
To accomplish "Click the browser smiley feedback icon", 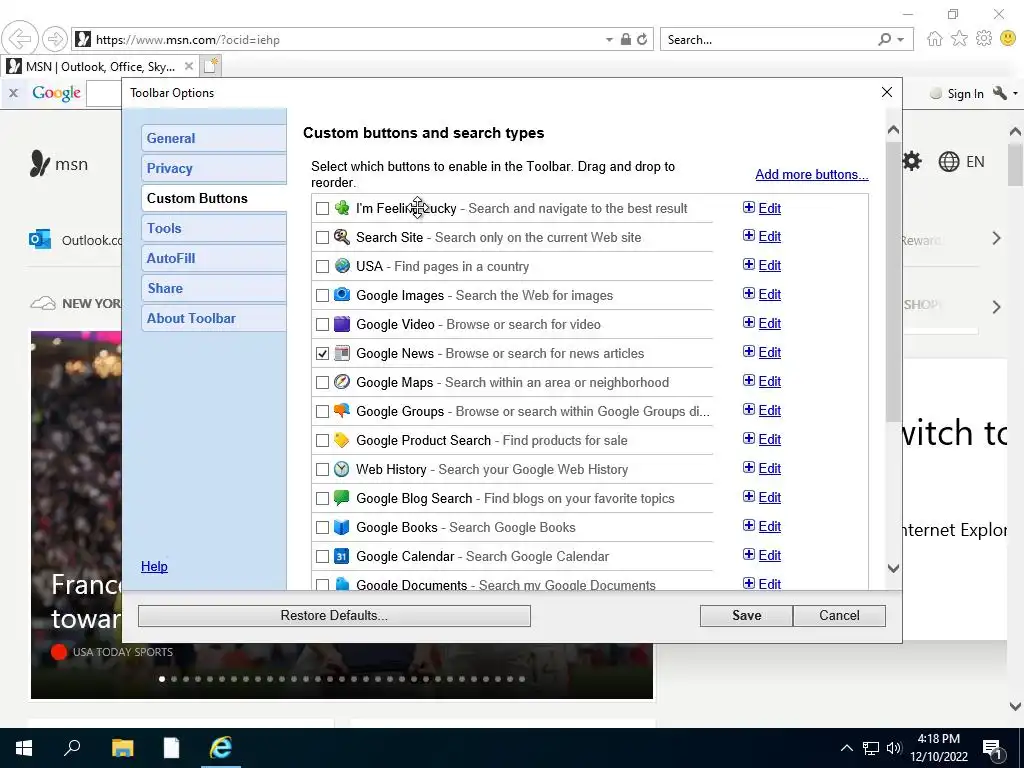I will coord(1007,39).
